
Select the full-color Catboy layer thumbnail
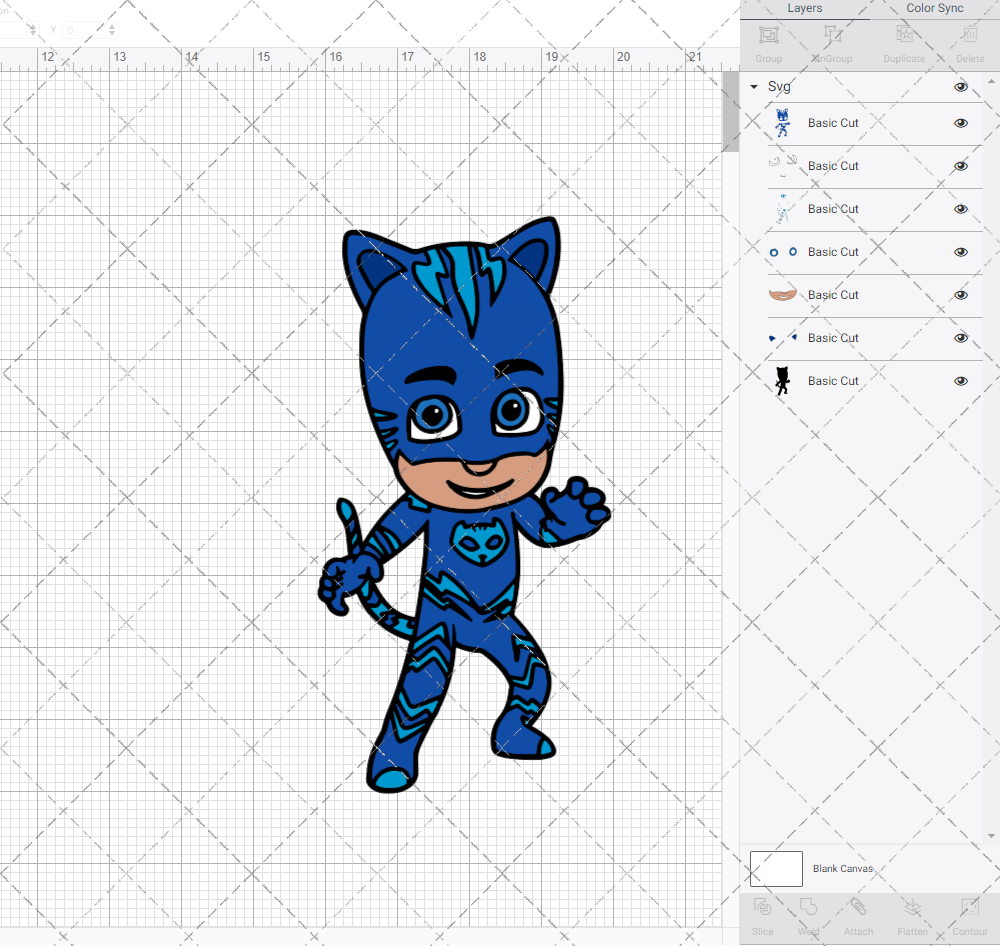tap(783, 123)
